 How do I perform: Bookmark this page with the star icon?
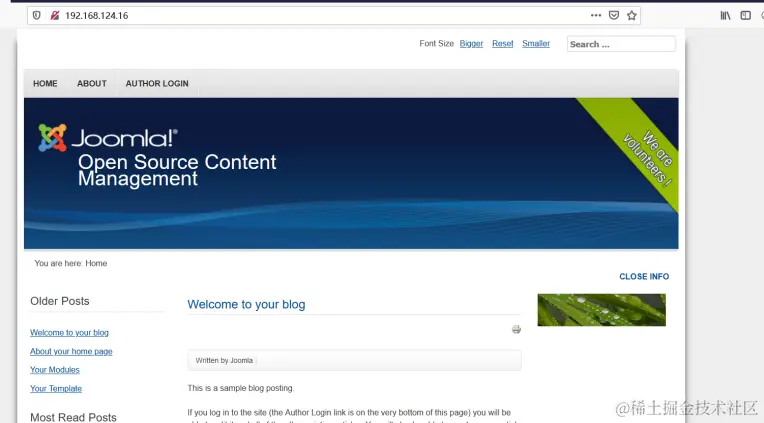pos(632,15)
